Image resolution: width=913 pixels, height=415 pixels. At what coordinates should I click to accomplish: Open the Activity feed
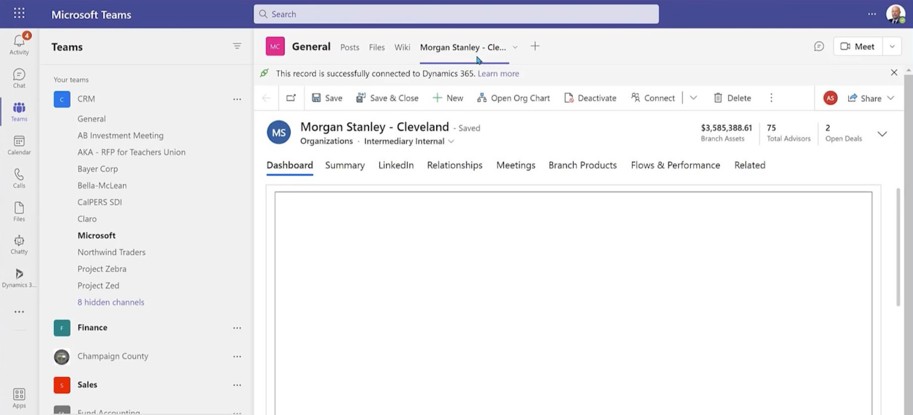(19, 44)
